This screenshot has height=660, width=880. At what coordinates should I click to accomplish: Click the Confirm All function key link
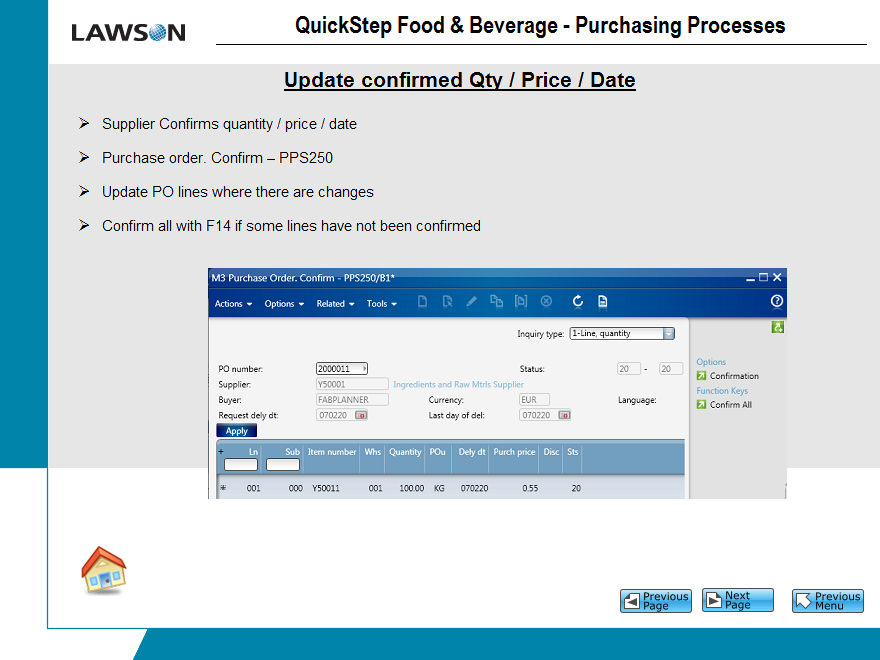click(730, 405)
